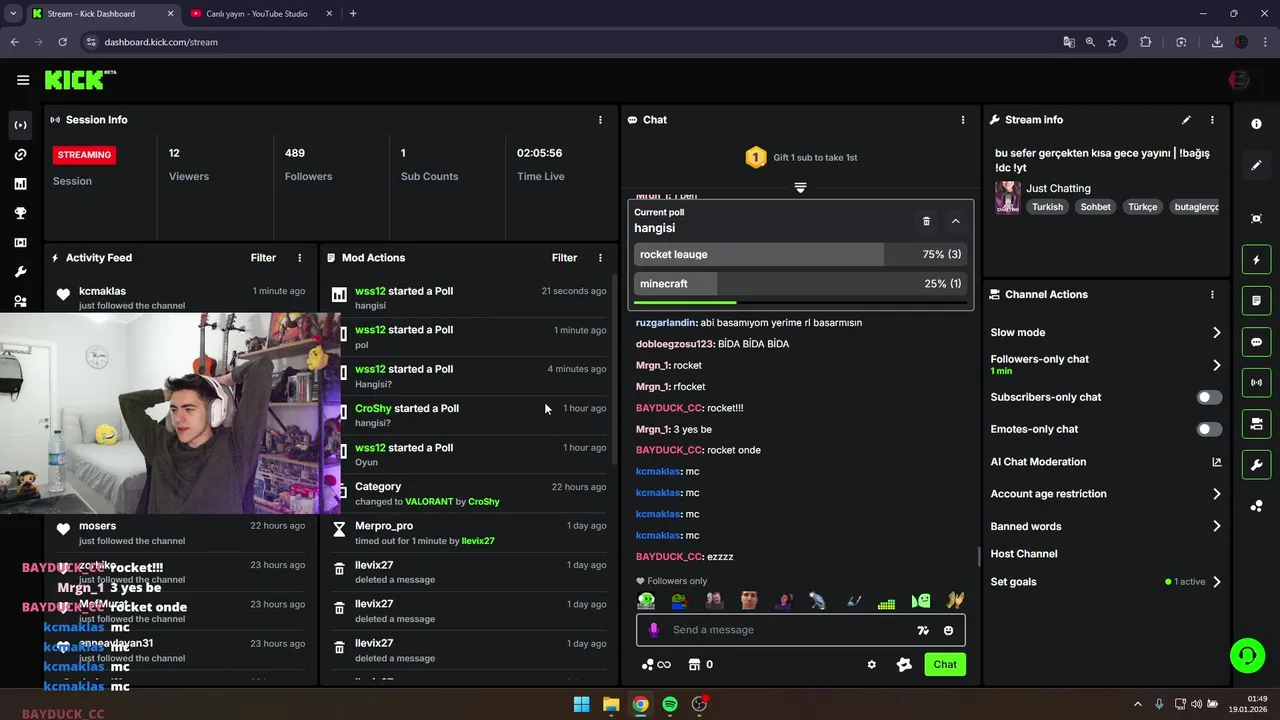The width and height of the screenshot is (1280, 720).
Task: Open Chat panel three-dot menu
Action: (963, 120)
